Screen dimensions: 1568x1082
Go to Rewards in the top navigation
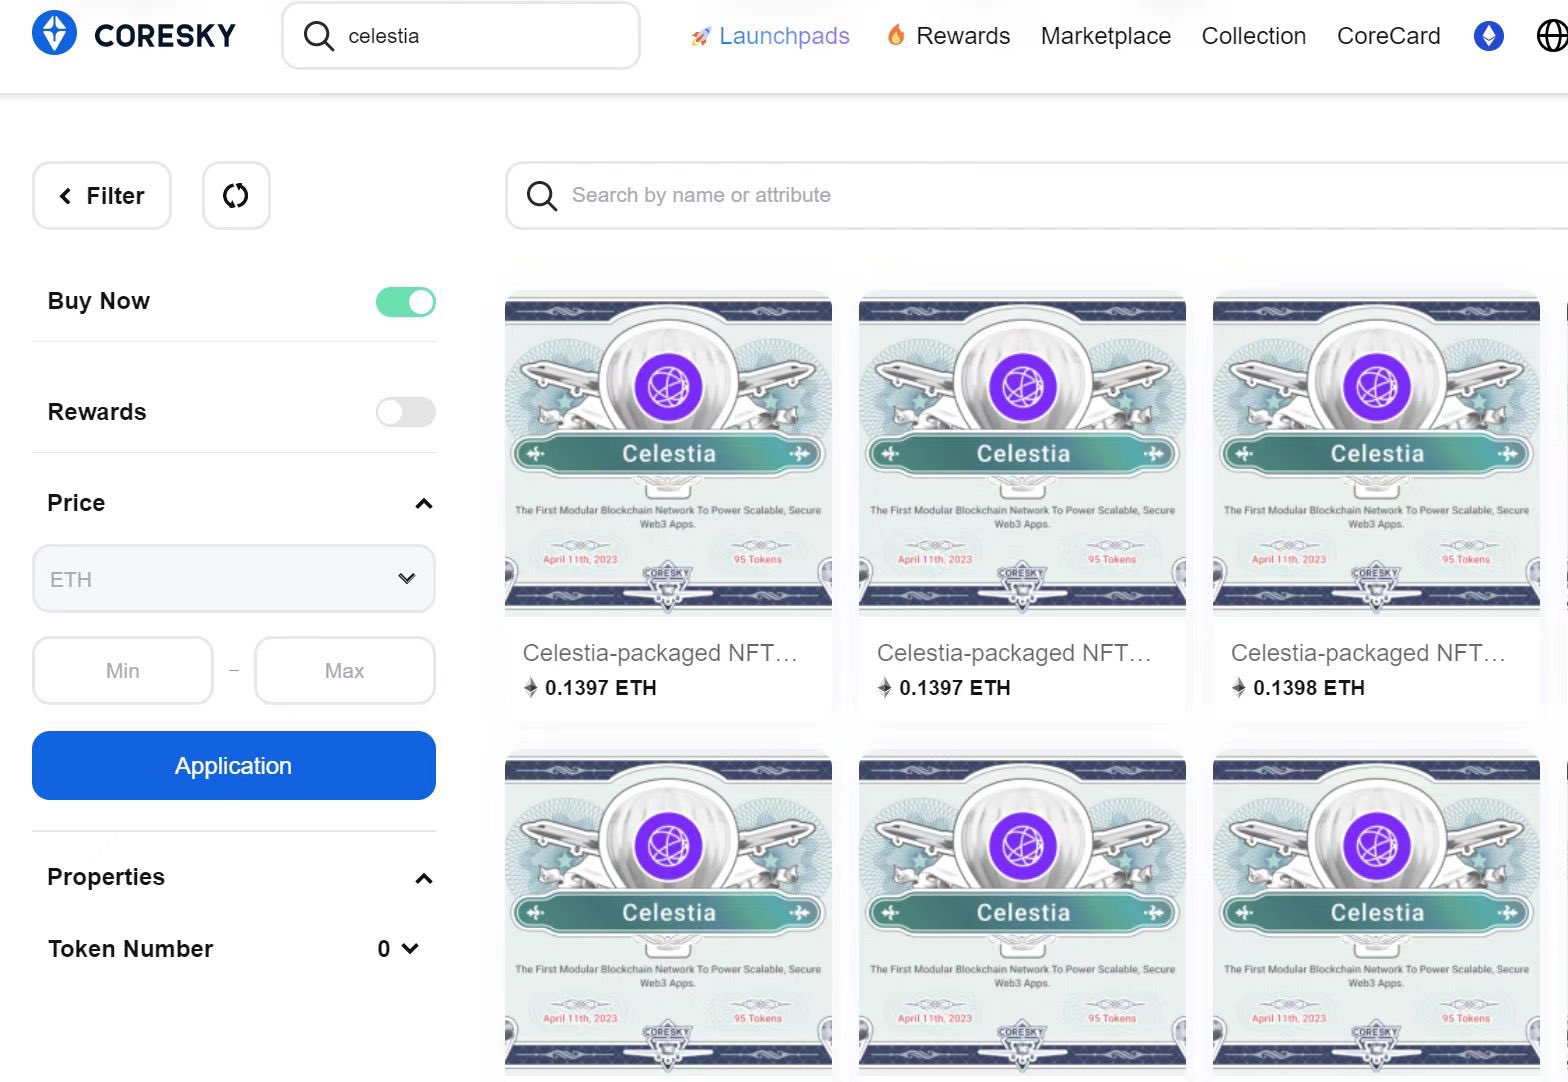pyautogui.click(x=963, y=36)
